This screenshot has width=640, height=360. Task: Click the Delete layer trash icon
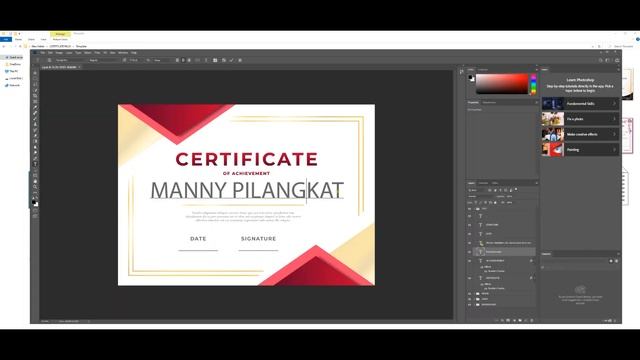coord(532,320)
